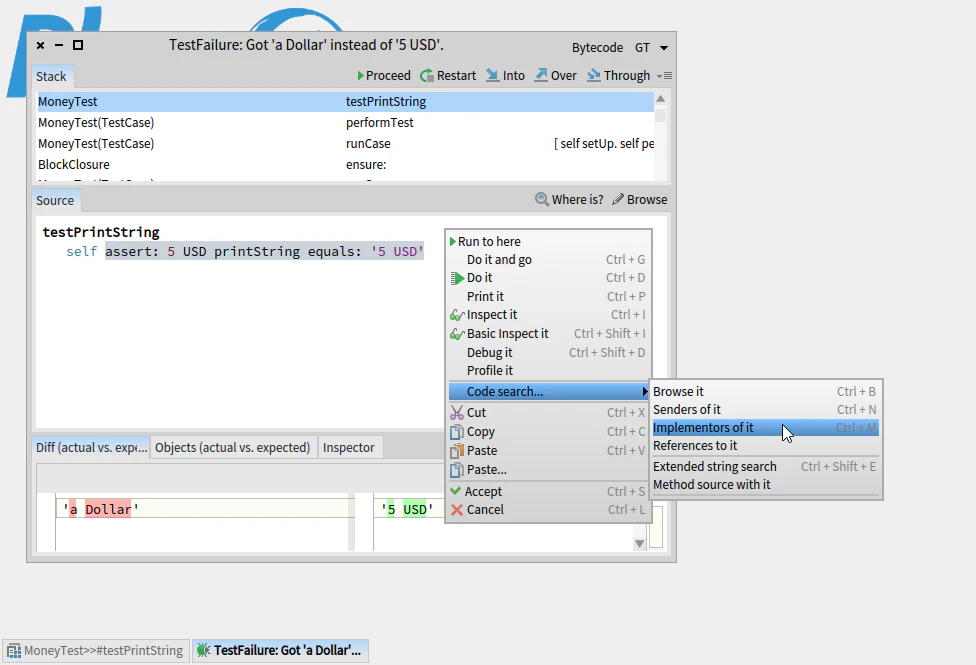Click the Inspect it glasses icon
This screenshot has height=665, width=976.
458,315
